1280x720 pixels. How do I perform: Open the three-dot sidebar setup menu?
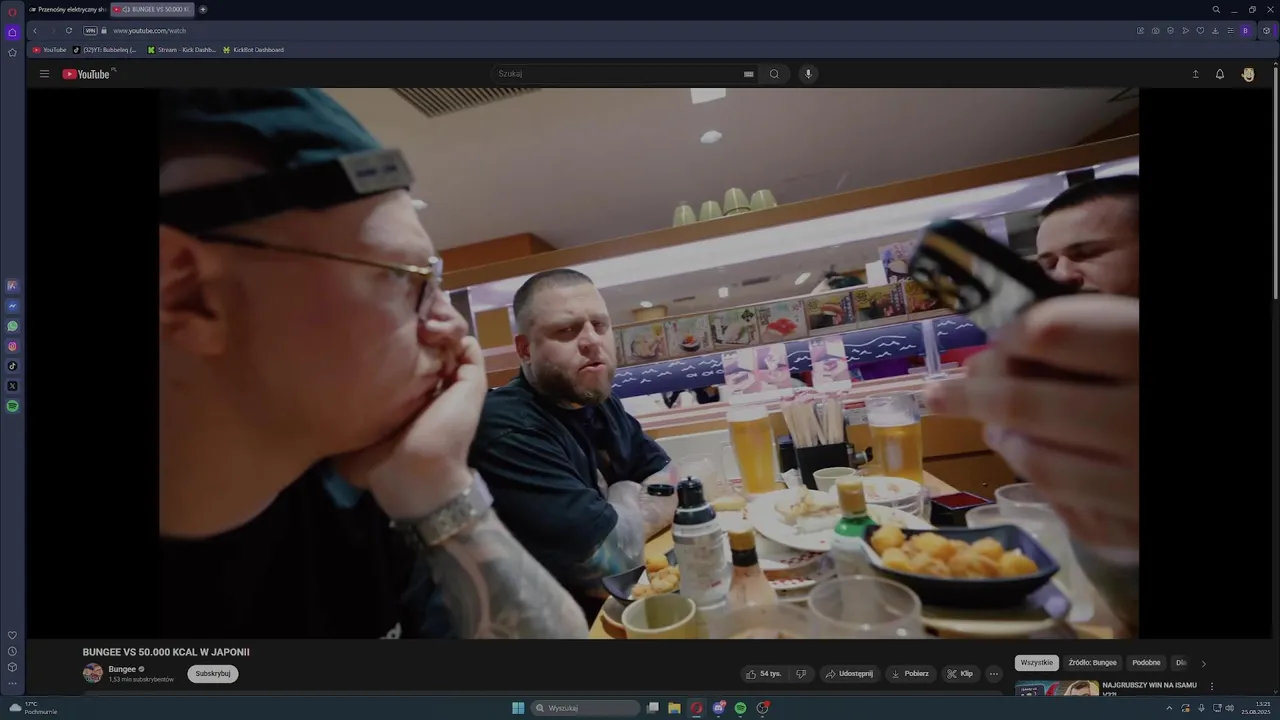tap(12, 684)
